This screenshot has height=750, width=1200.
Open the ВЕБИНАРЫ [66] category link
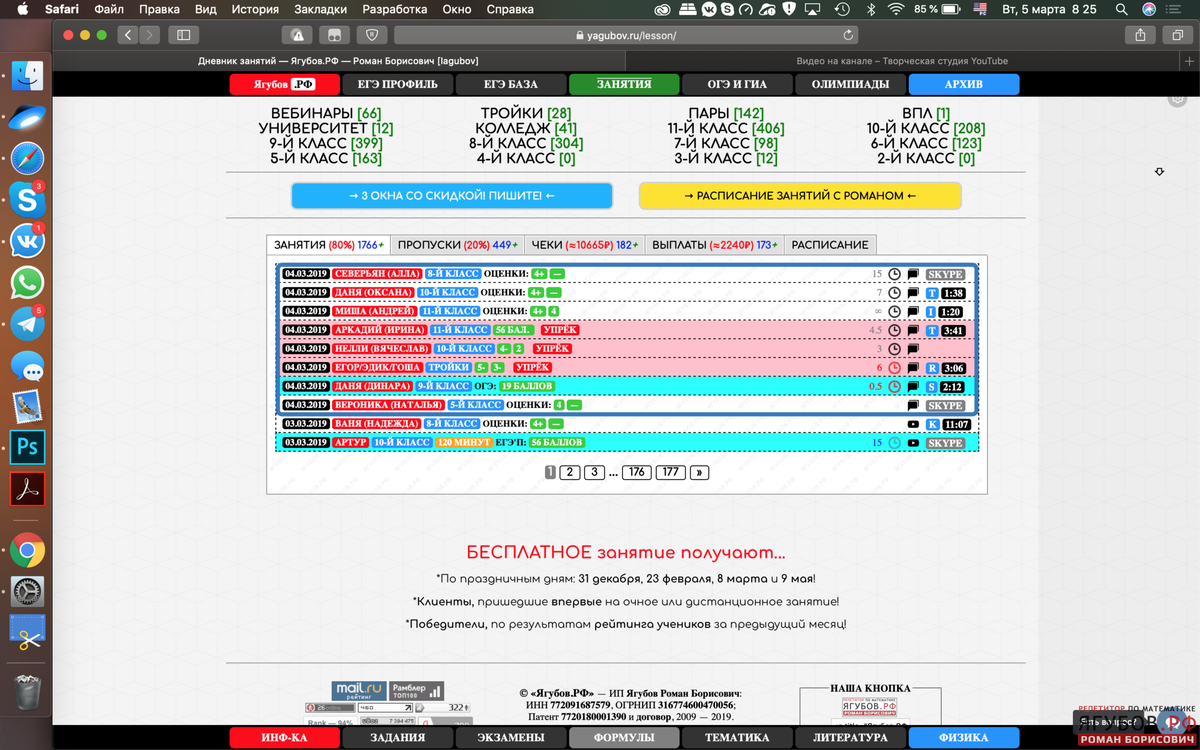(x=326, y=114)
